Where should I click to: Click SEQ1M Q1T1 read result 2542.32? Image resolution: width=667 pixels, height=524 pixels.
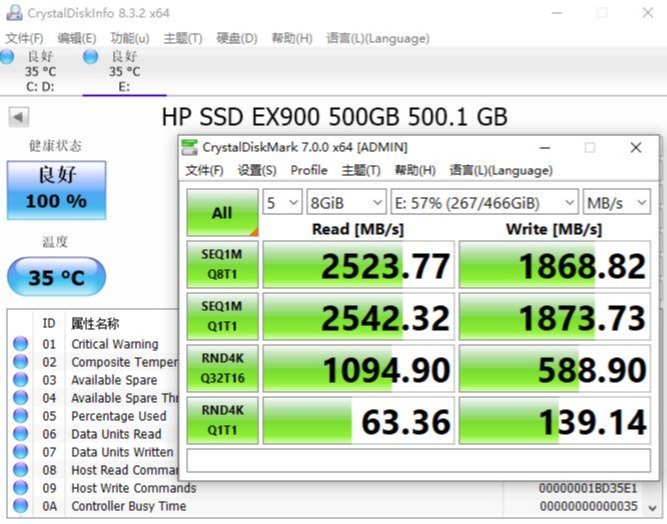coord(359,316)
